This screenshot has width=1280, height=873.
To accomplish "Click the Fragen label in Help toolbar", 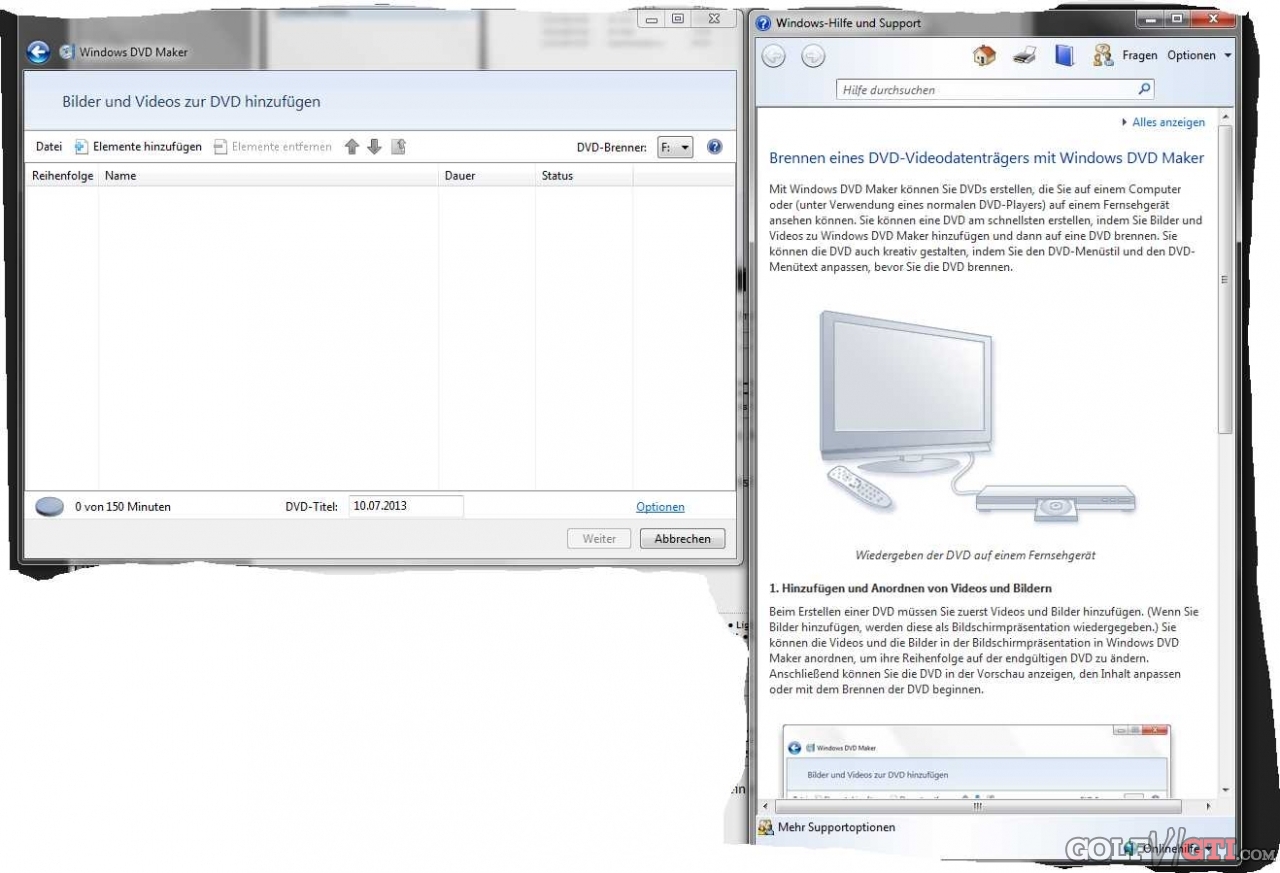I will (x=1140, y=56).
